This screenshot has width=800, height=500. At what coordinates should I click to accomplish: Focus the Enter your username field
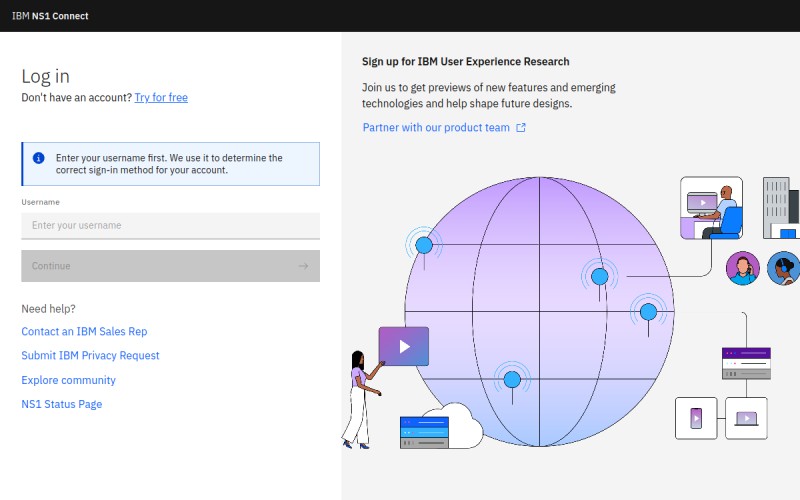click(170, 226)
